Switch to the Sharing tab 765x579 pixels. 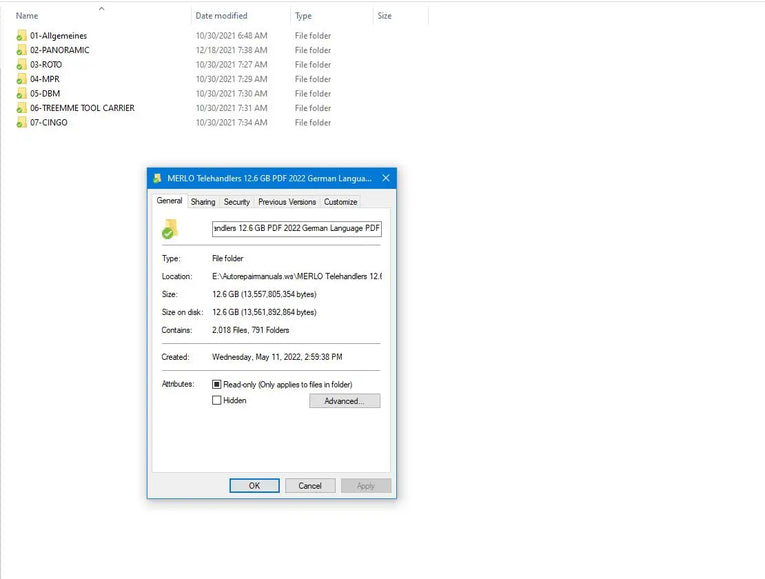pyautogui.click(x=203, y=202)
